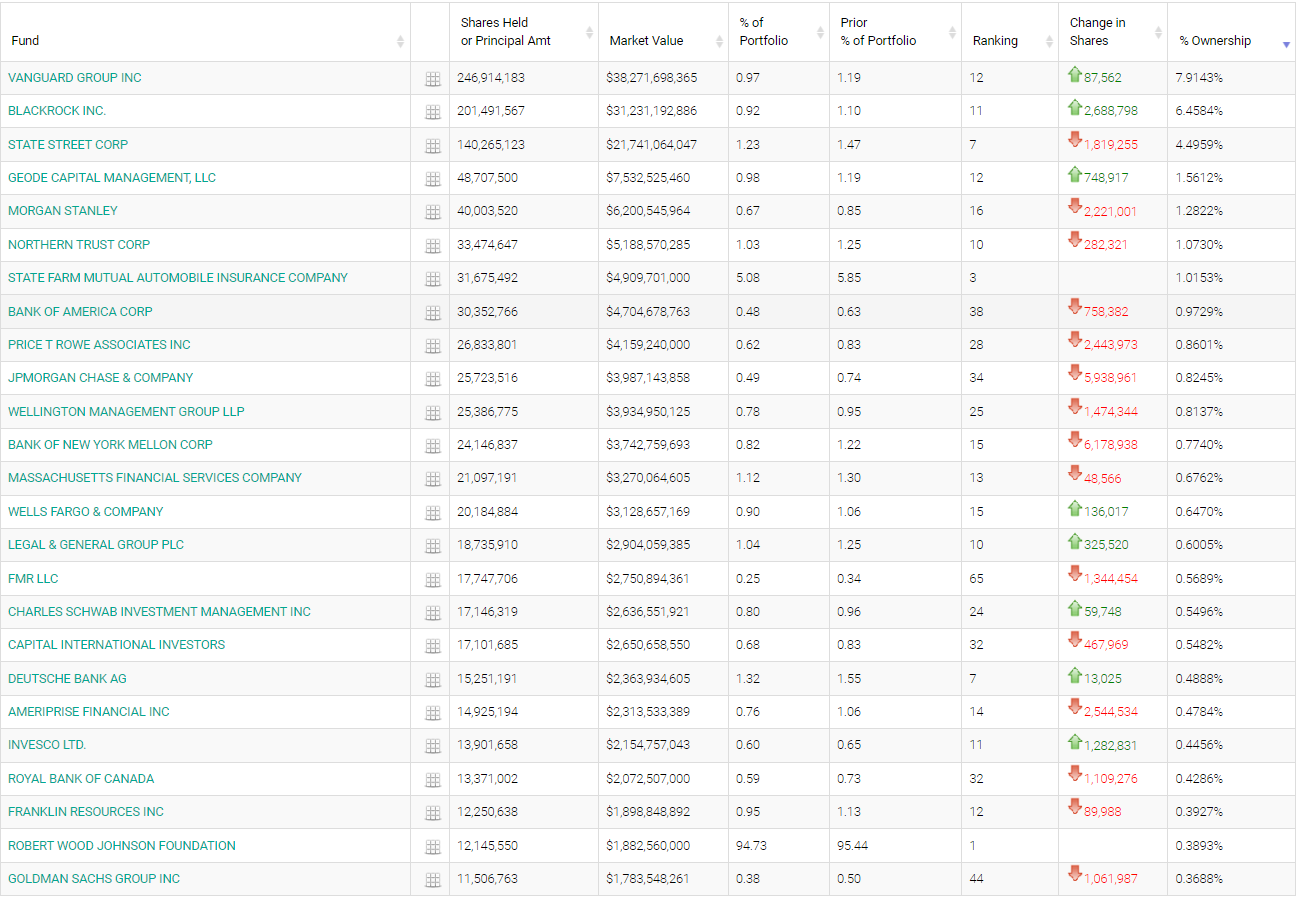Select market value $4,909,701,000
The height and width of the screenshot is (897, 1296).
click(648, 278)
